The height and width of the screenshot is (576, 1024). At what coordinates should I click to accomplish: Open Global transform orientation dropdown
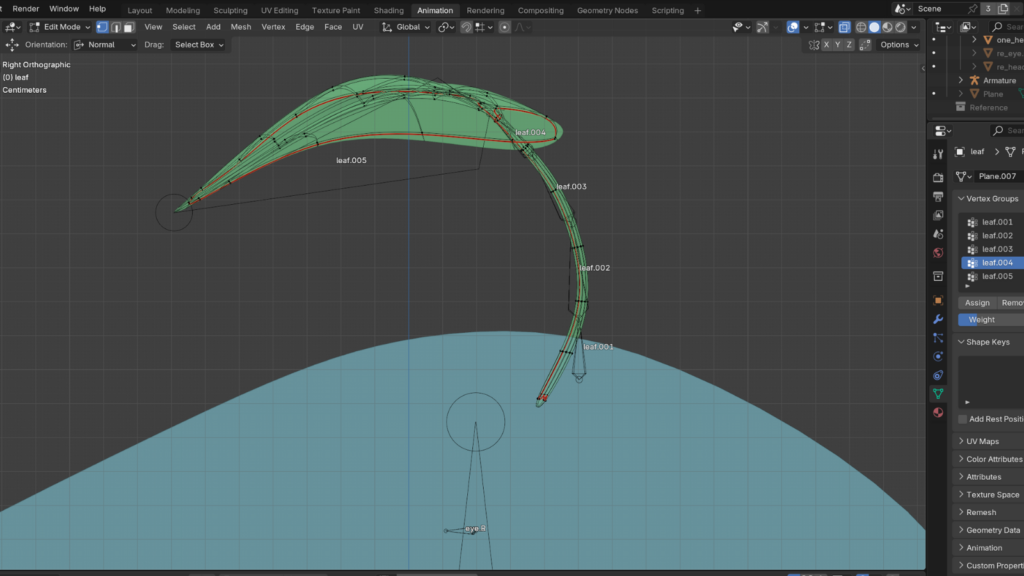coord(406,27)
